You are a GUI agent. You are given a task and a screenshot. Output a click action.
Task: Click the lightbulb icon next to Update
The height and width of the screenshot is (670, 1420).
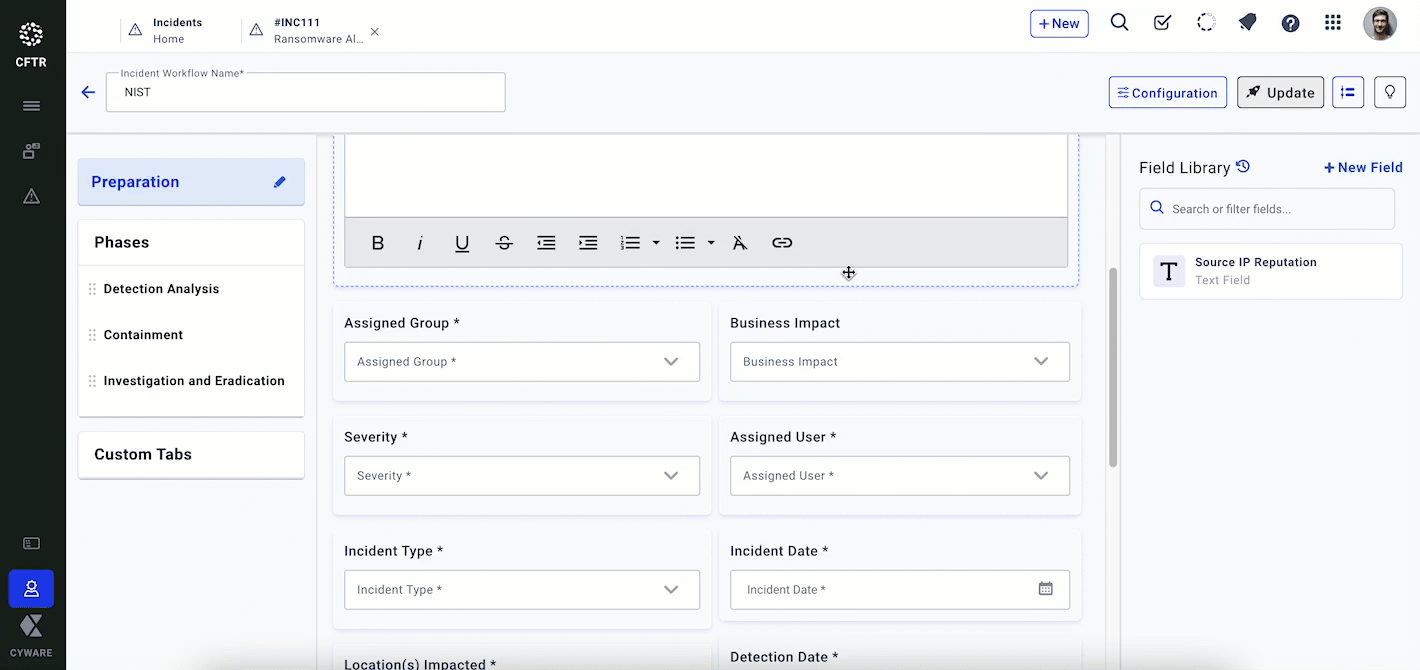point(1389,92)
